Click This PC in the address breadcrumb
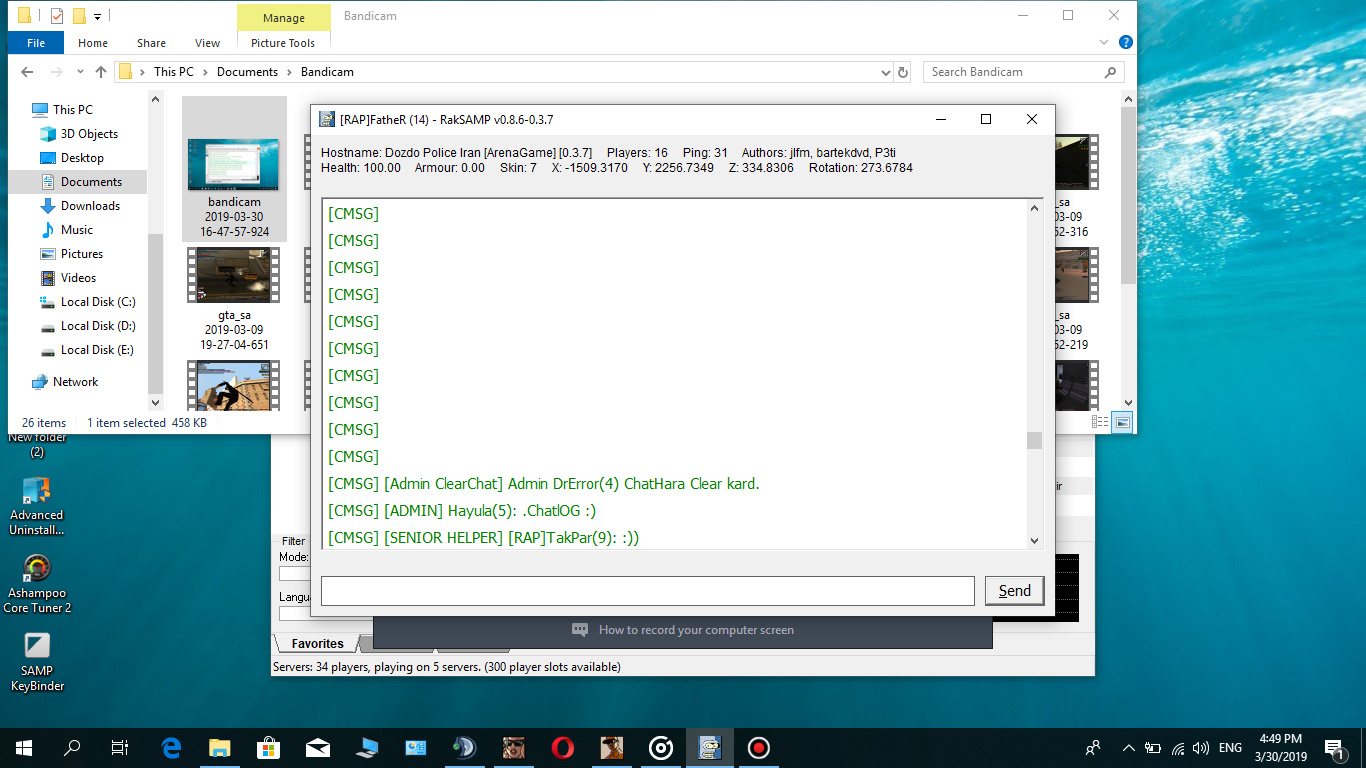This screenshot has height=768, width=1366. click(x=174, y=72)
